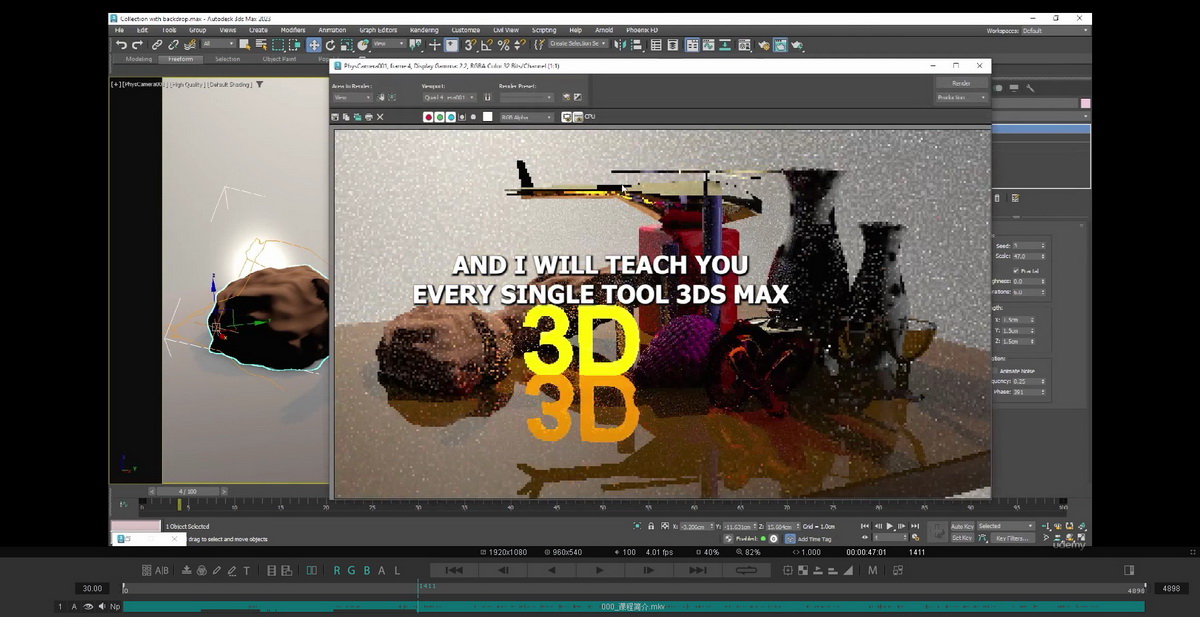
Task: Toggle Window/Crossing selection icon
Action: pos(295,44)
